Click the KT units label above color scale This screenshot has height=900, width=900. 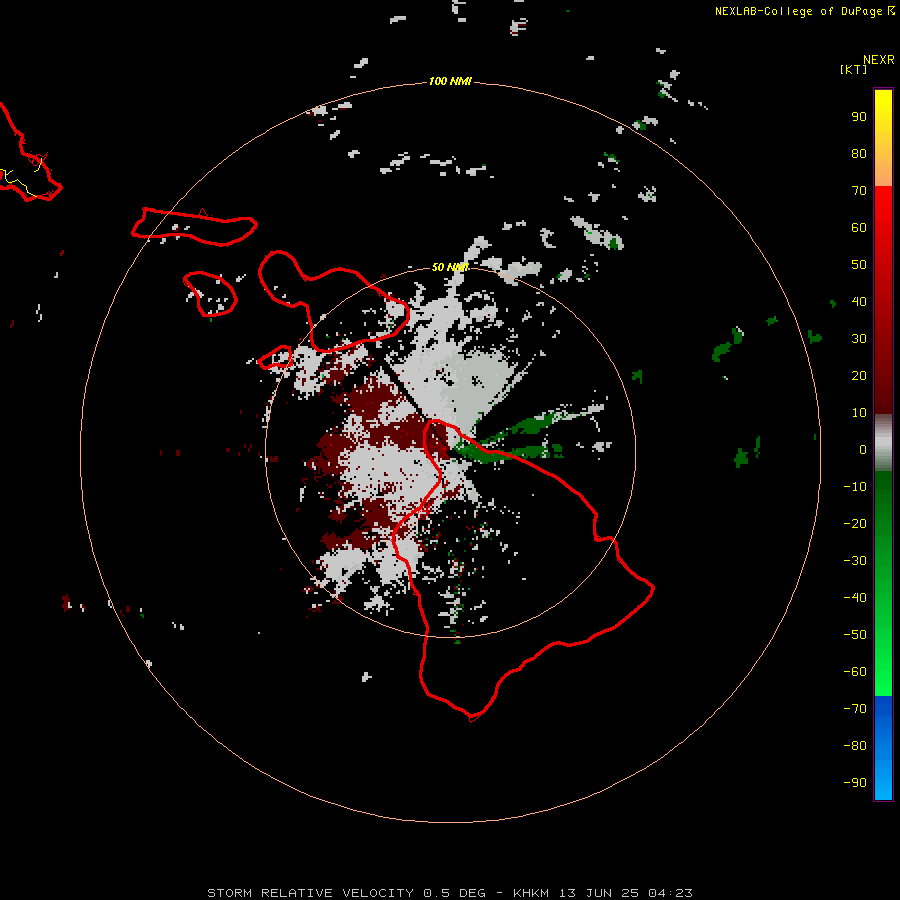[x=854, y=69]
